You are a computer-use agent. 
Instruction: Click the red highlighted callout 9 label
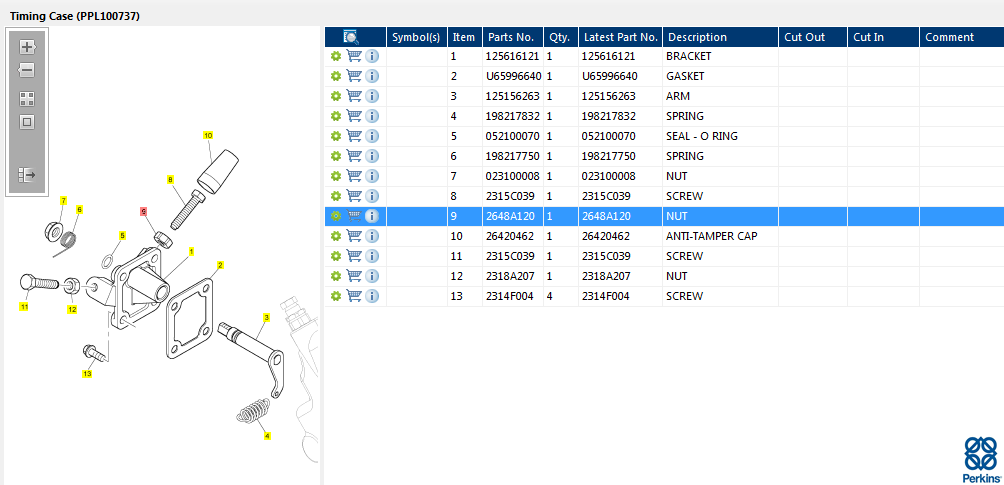[144, 212]
